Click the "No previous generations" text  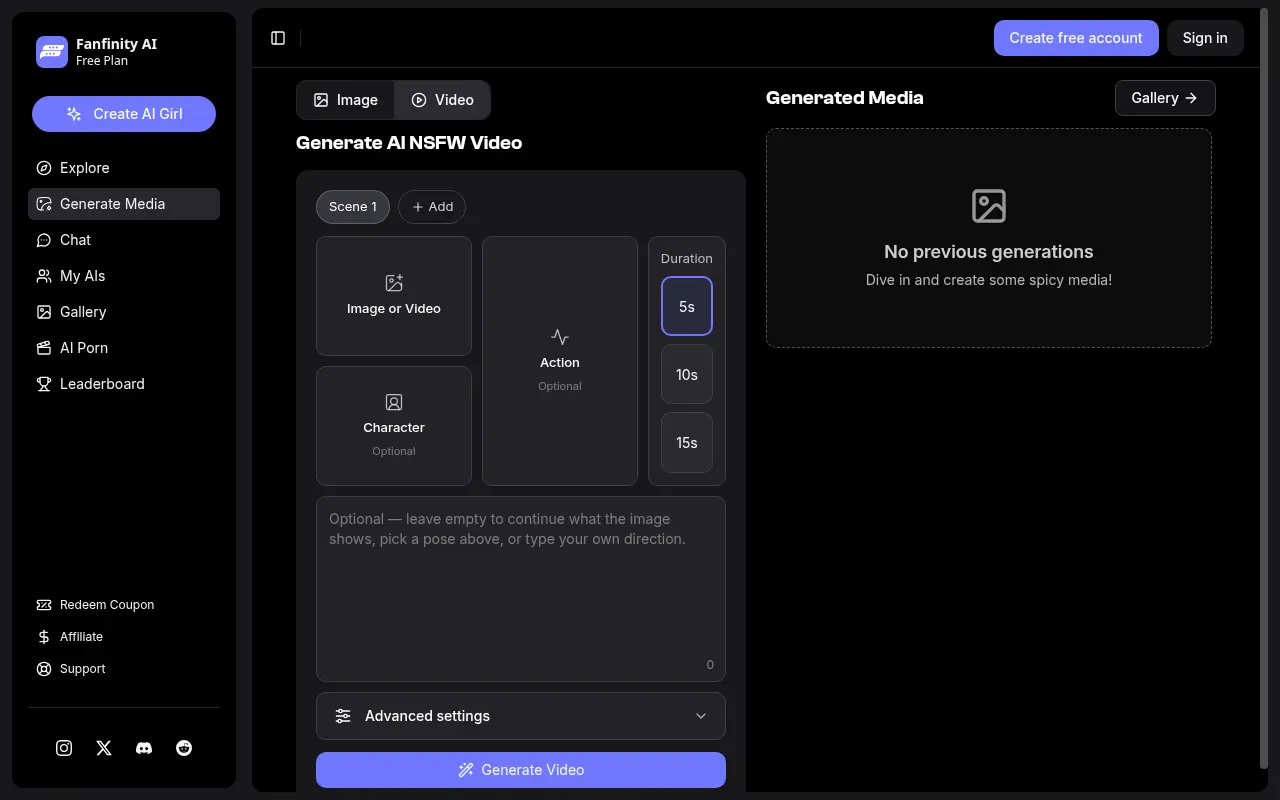point(989,252)
